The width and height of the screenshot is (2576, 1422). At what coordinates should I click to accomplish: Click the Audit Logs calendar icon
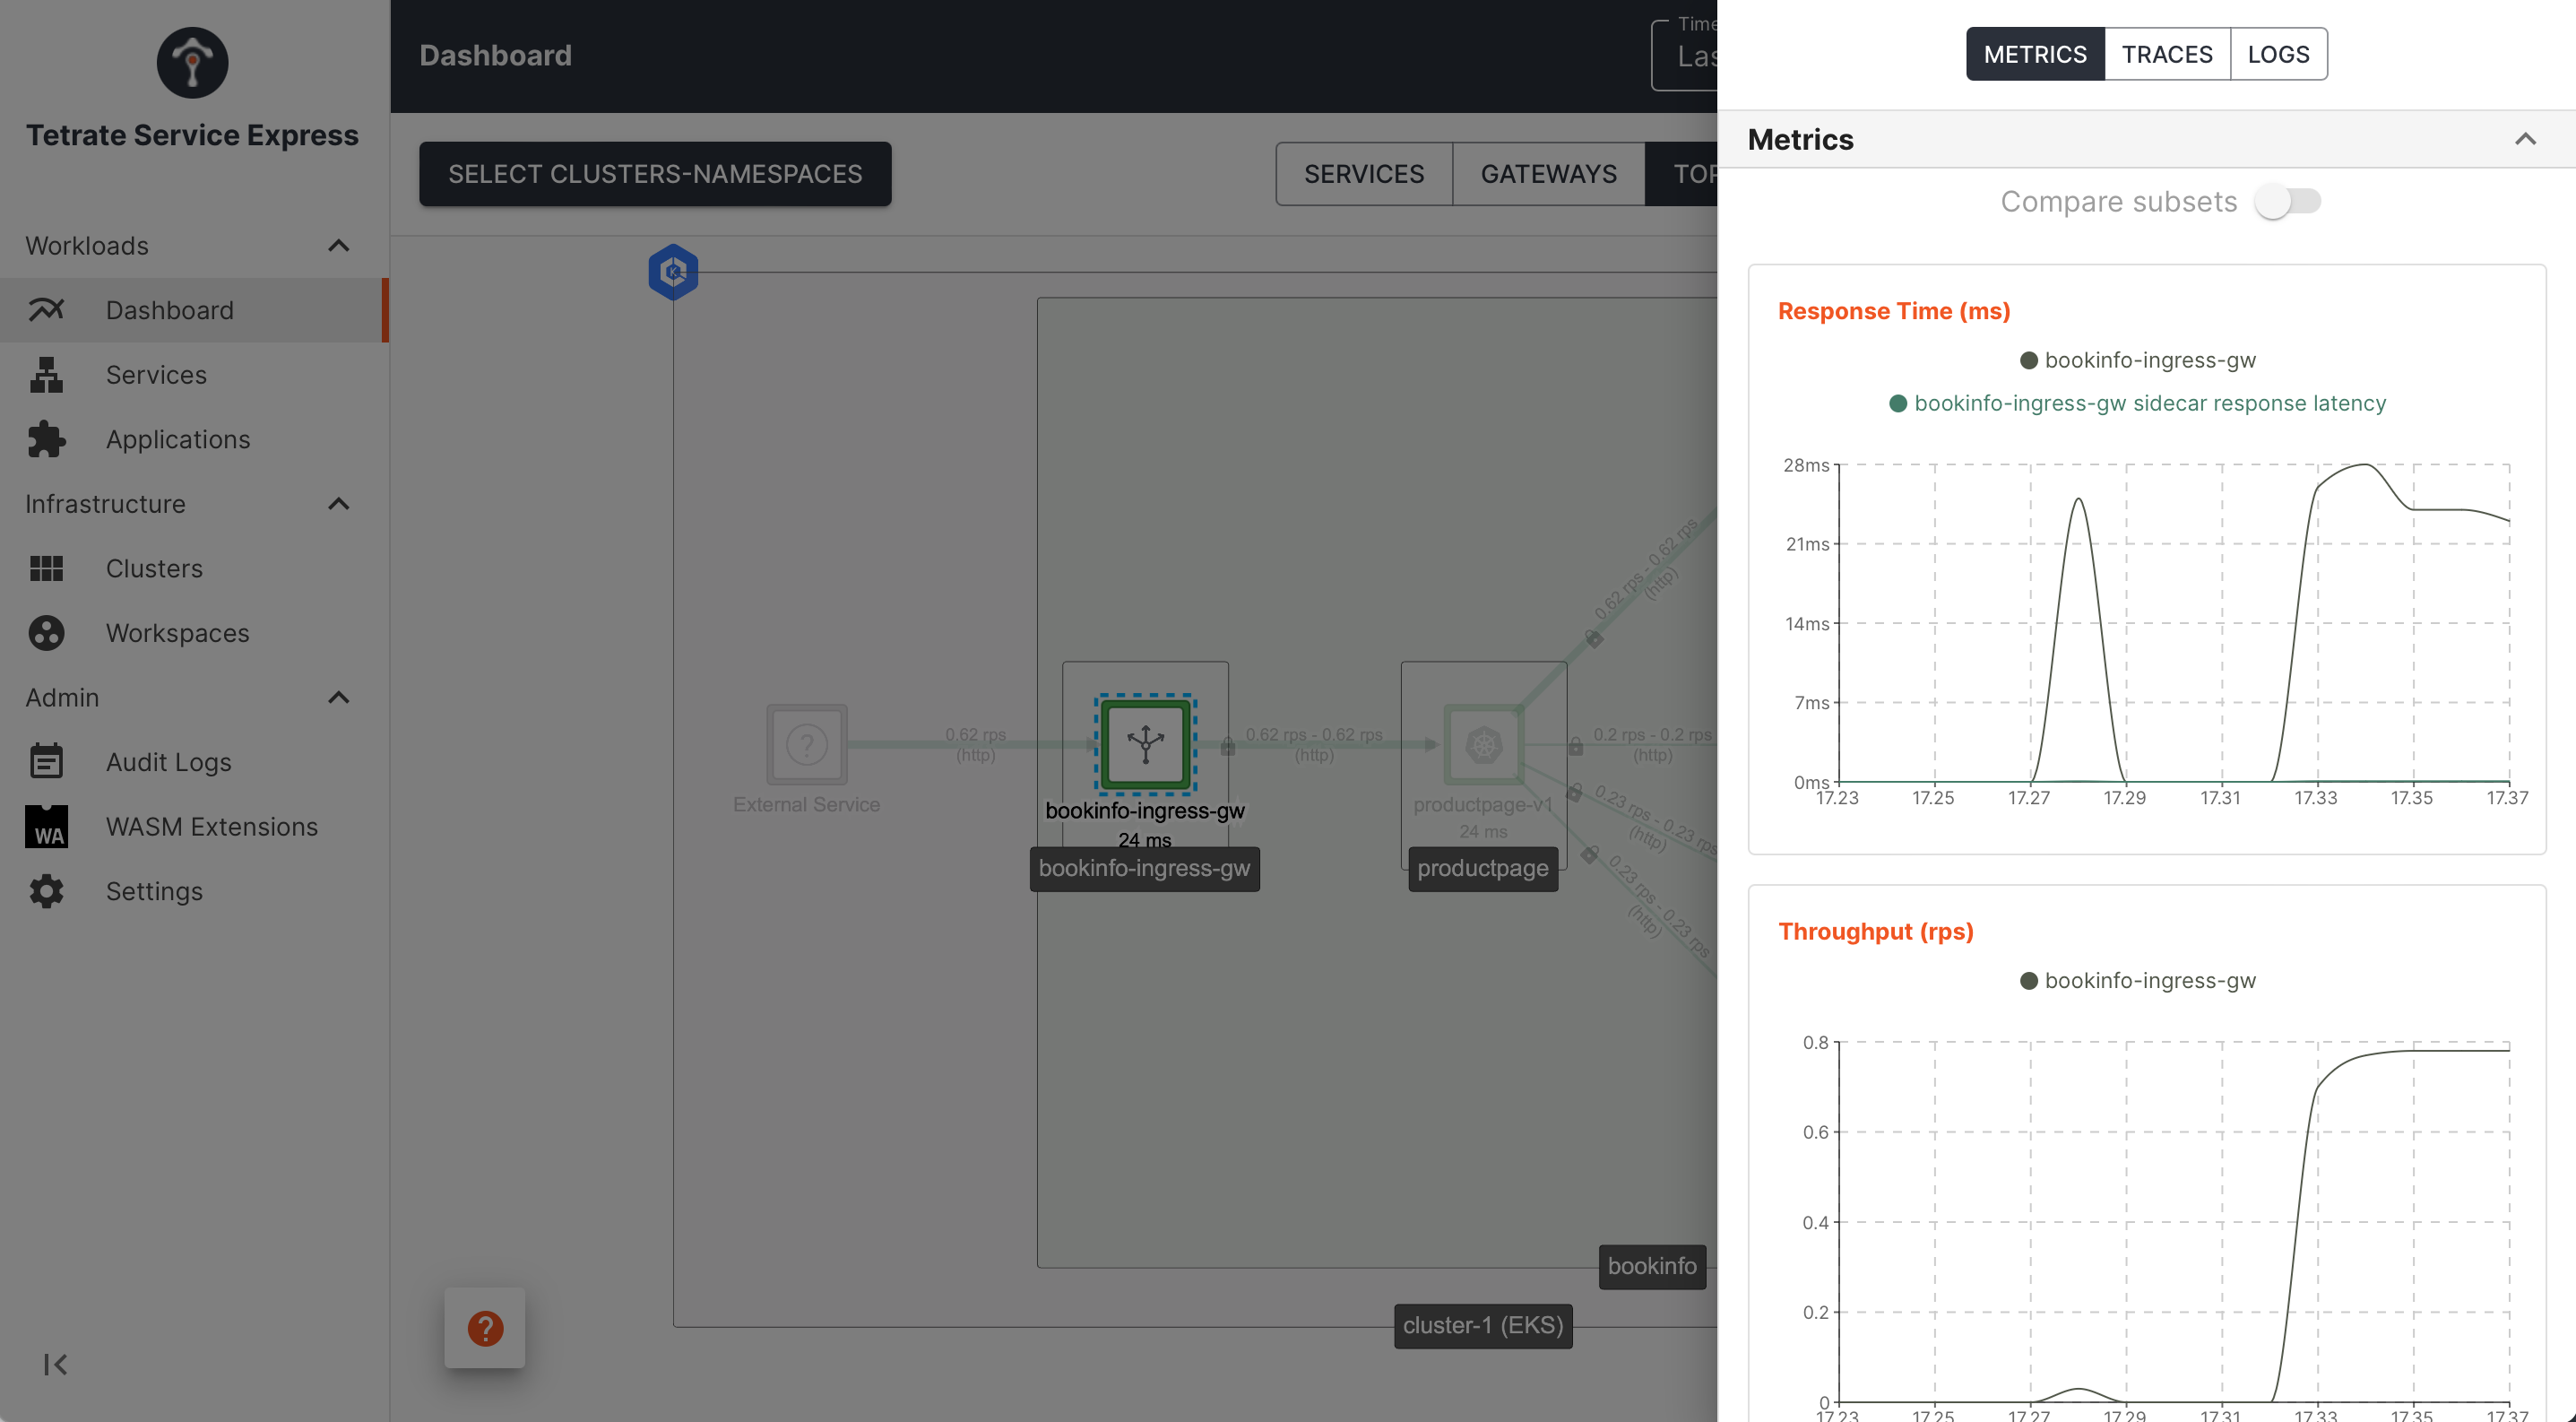46,762
